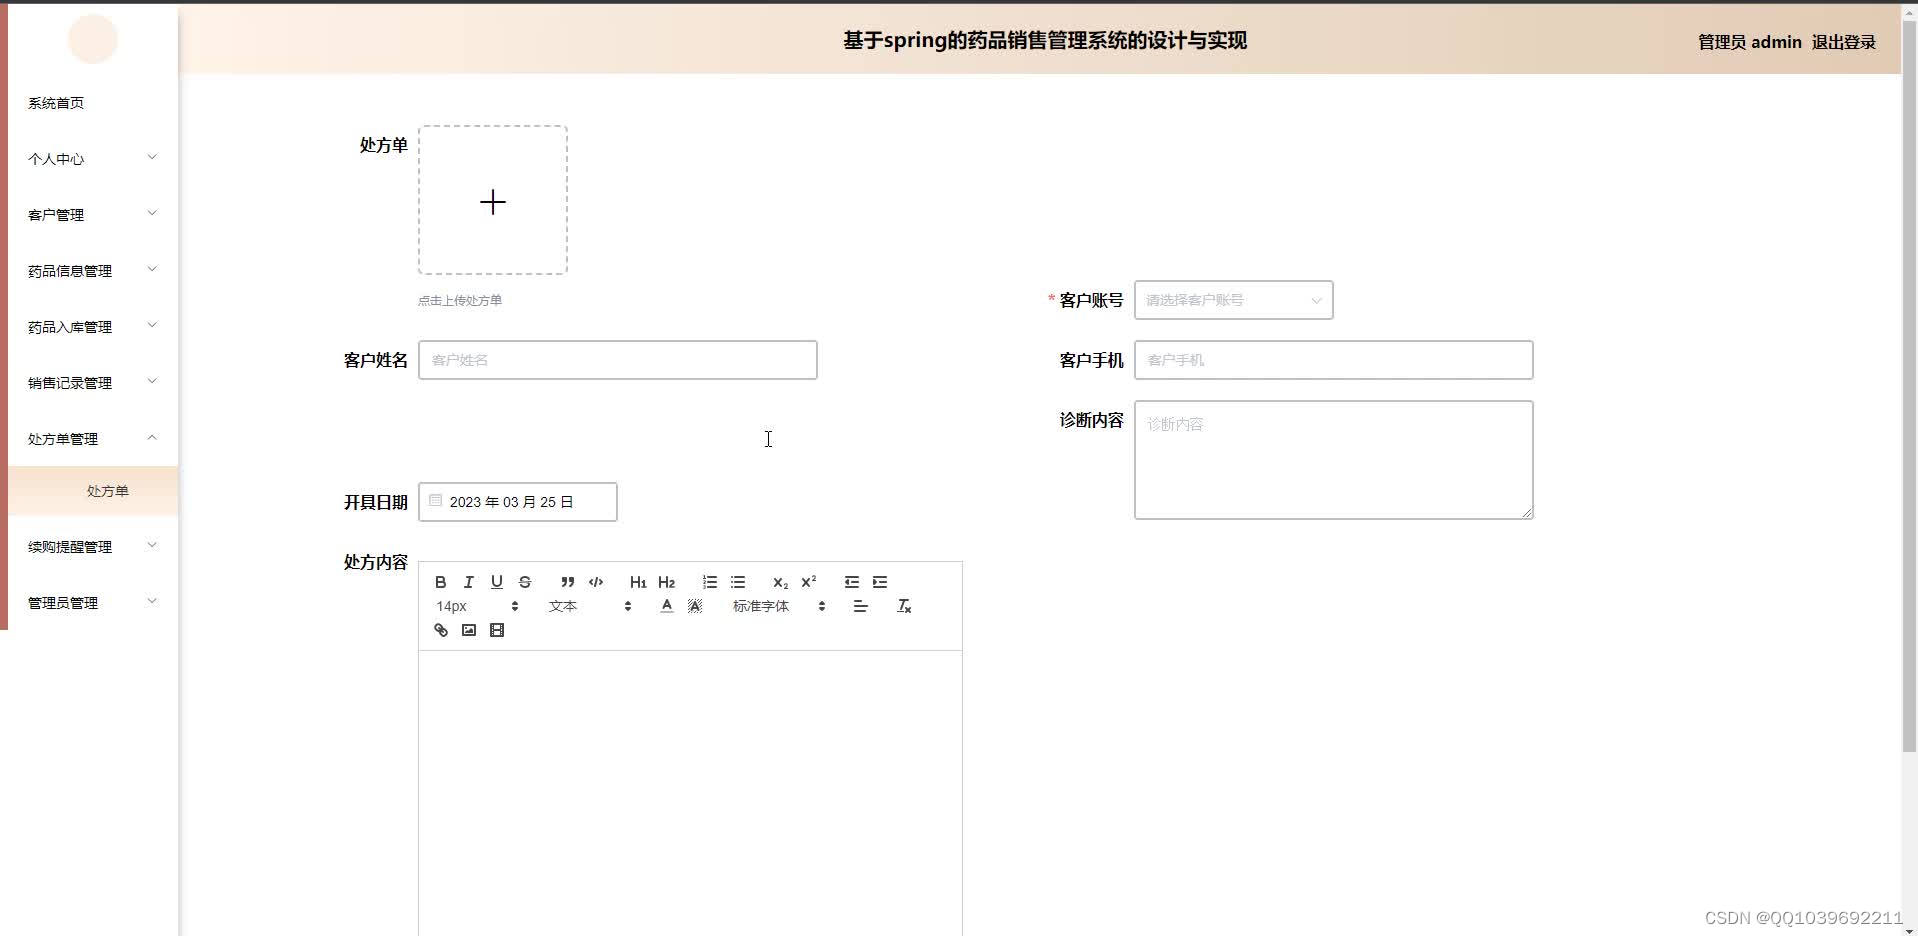Toggle underline formatting

[x=496, y=582]
